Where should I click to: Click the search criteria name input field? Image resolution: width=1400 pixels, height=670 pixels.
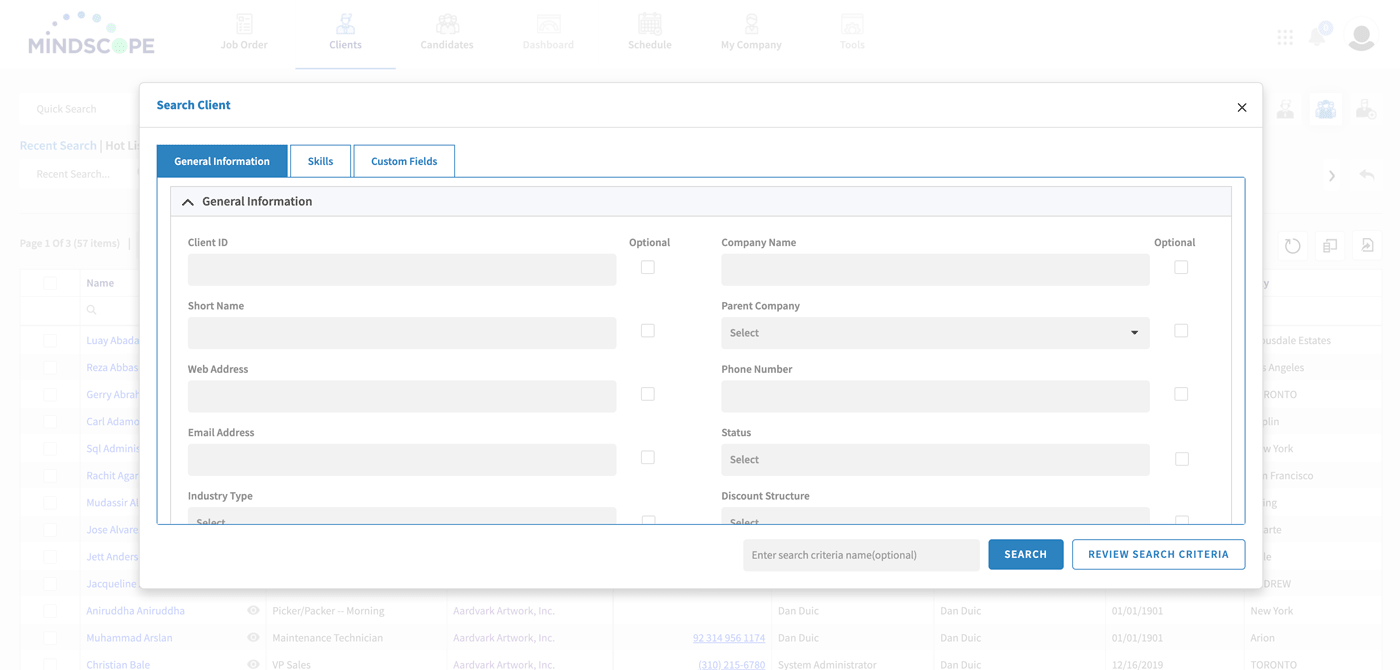pyautogui.click(x=860, y=554)
